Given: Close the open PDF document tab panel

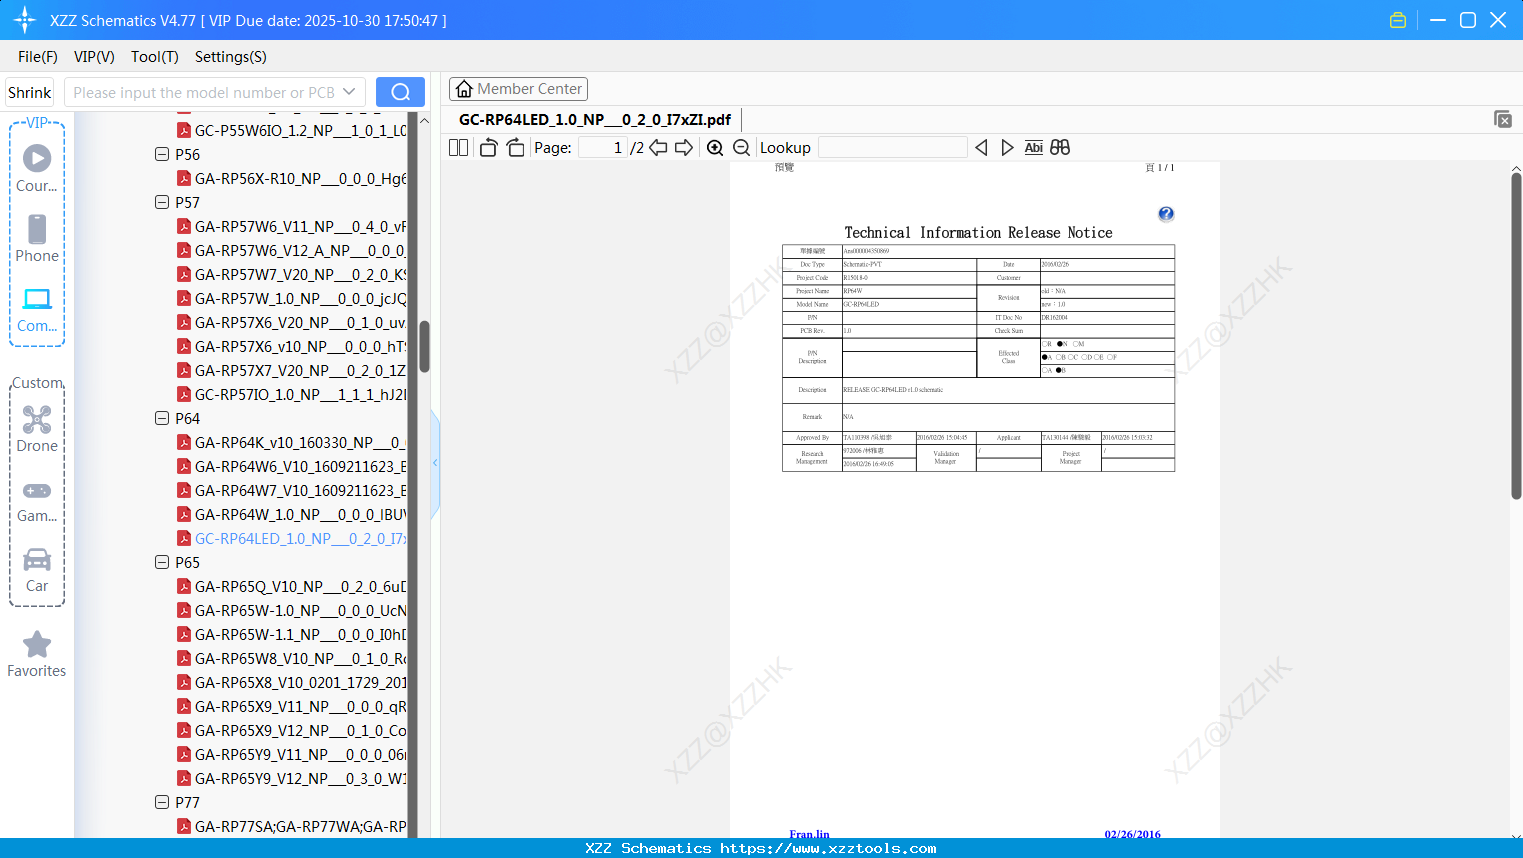Looking at the screenshot, I should tap(1502, 119).
